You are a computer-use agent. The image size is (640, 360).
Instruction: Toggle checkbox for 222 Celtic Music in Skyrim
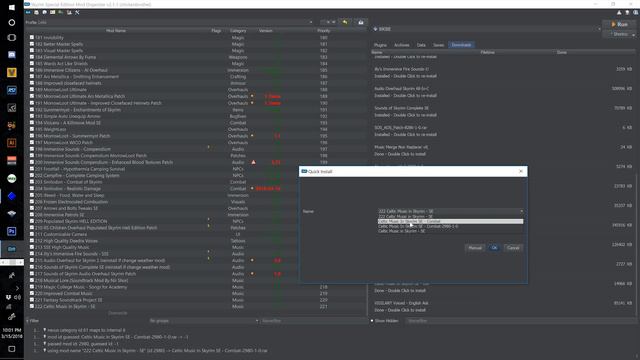click(x=32, y=306)
